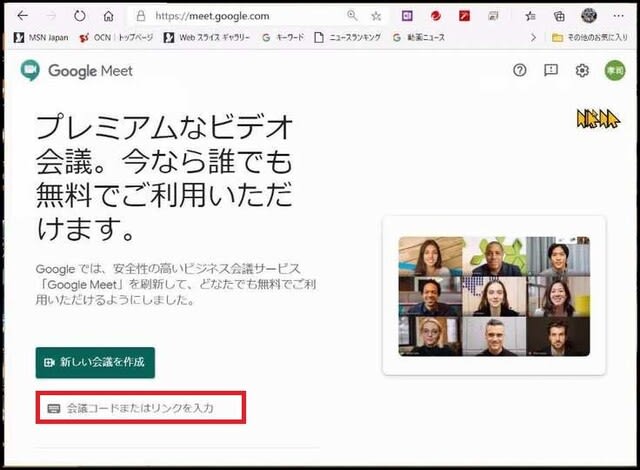Click the video meeting participants preview image
Screen dimensions: 640x470
[494, 296]
